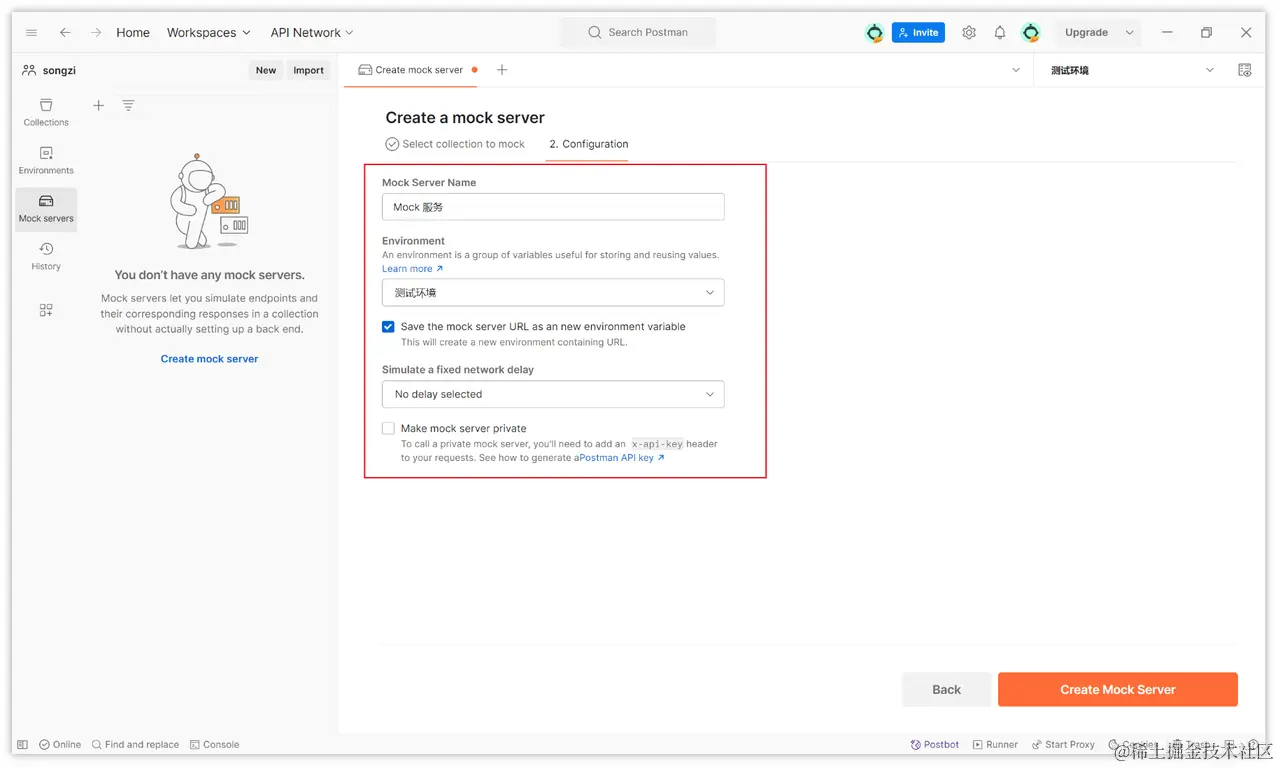Open the 测试环境 environment selector in header
This screenshot has height=768, width=1280.
(x=1132, y=70)
